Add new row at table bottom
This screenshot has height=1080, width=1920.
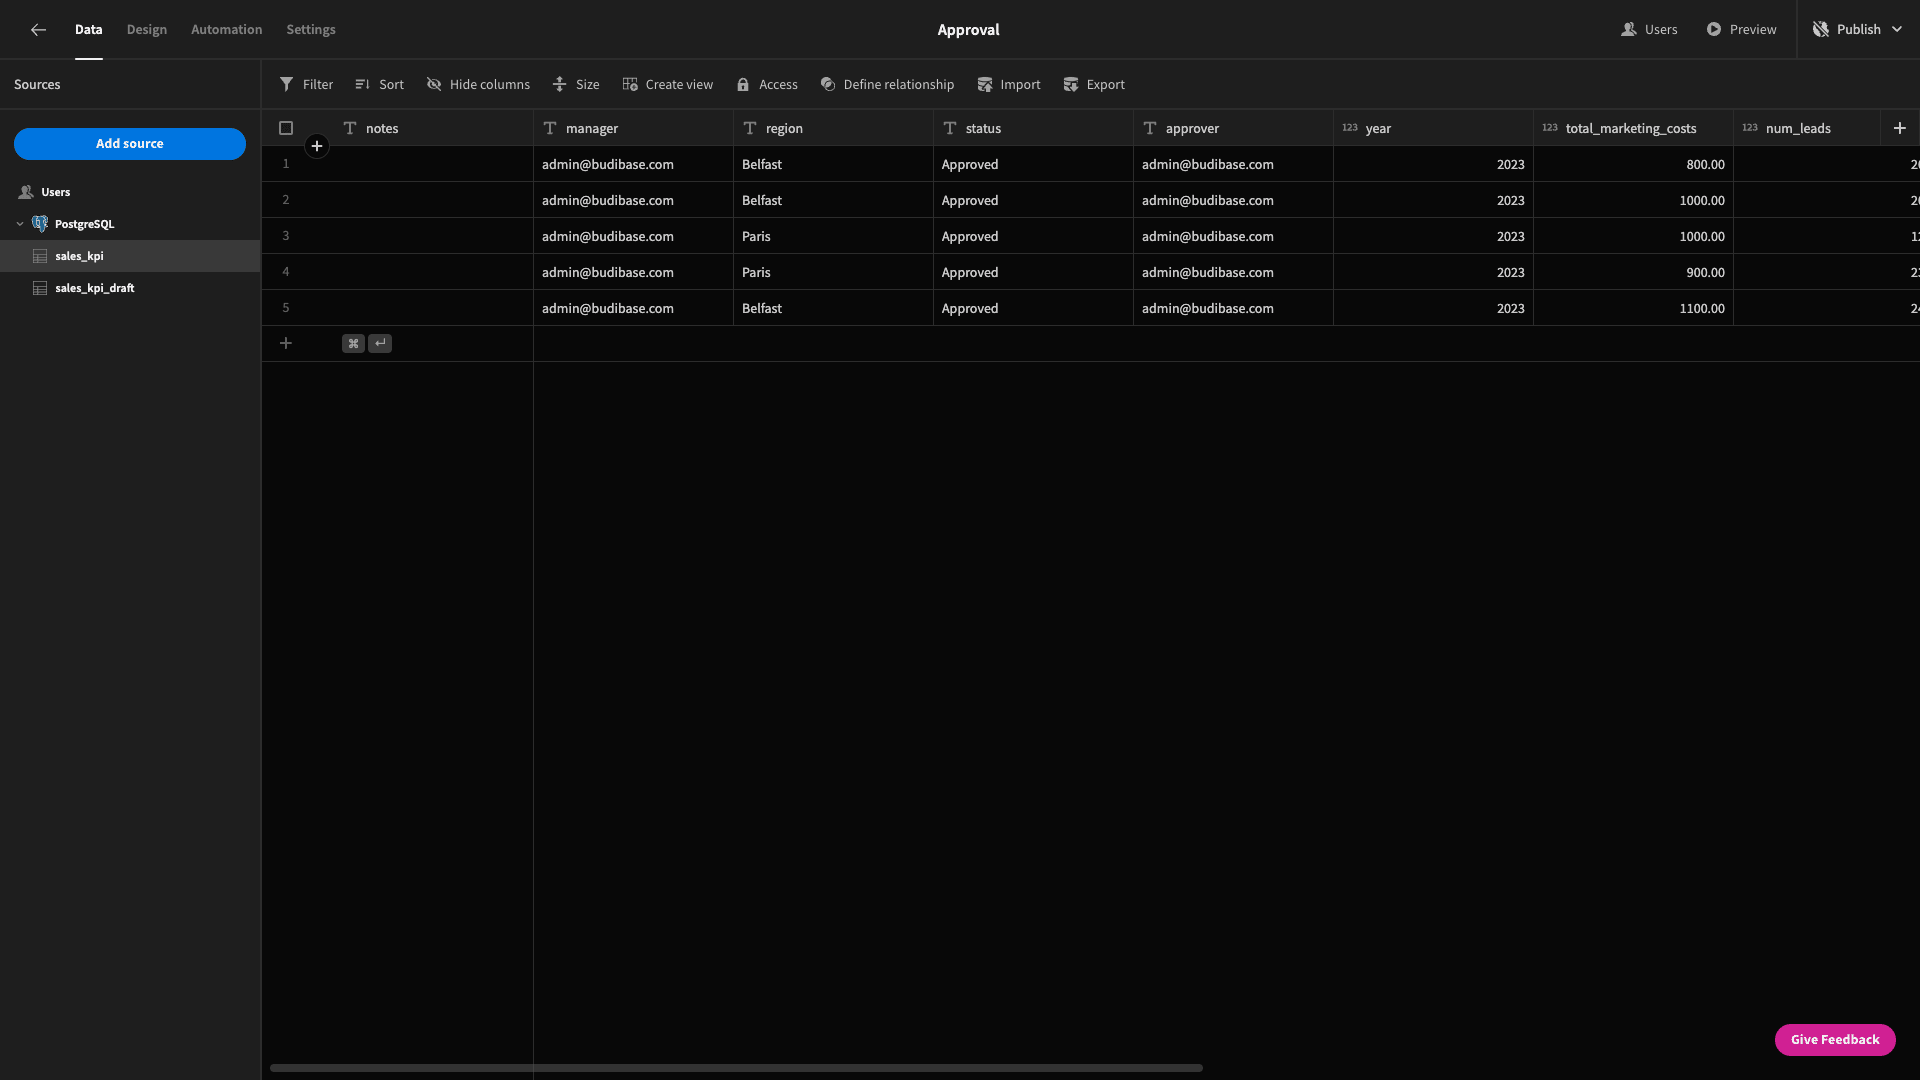pos(286,344)
